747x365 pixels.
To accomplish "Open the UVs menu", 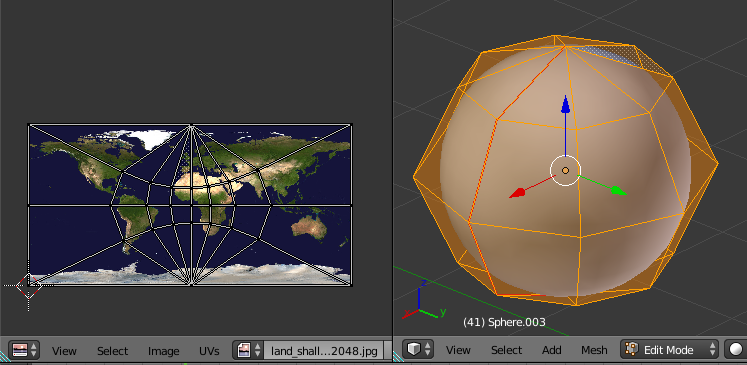I will click(209, 351).
